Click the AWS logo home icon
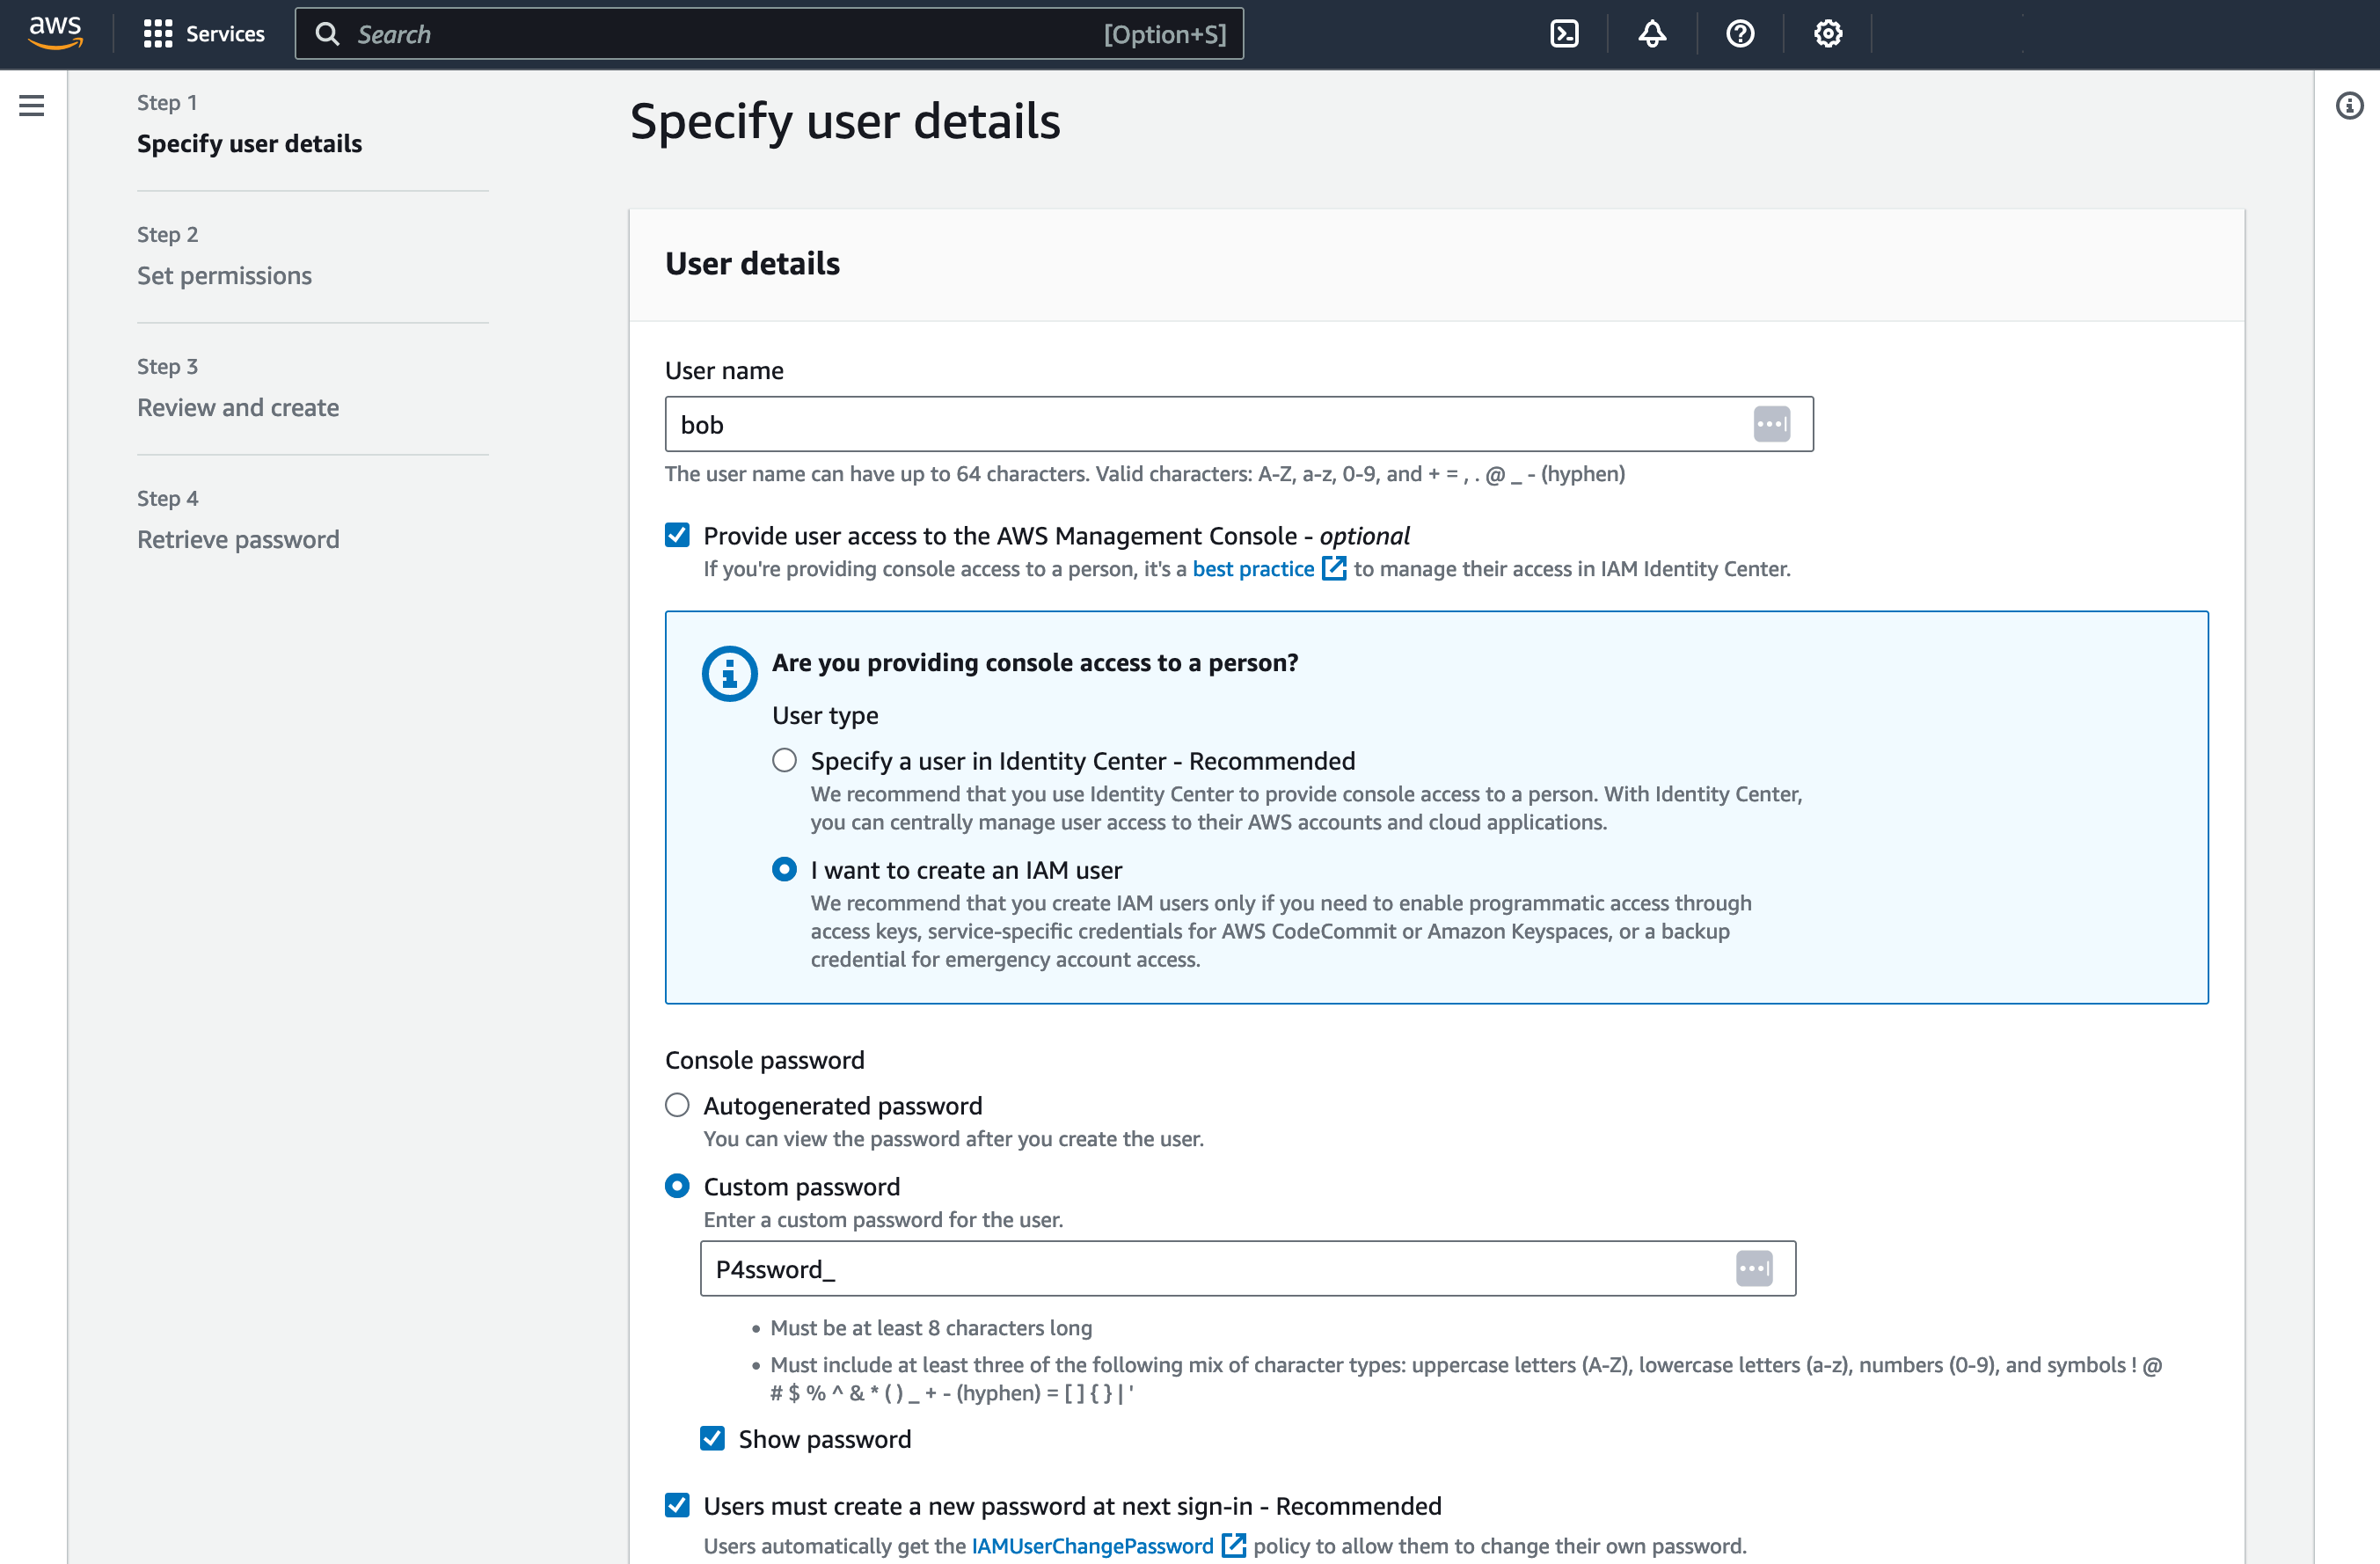Screen dimensions: 2380x1564 click(55, 33)
